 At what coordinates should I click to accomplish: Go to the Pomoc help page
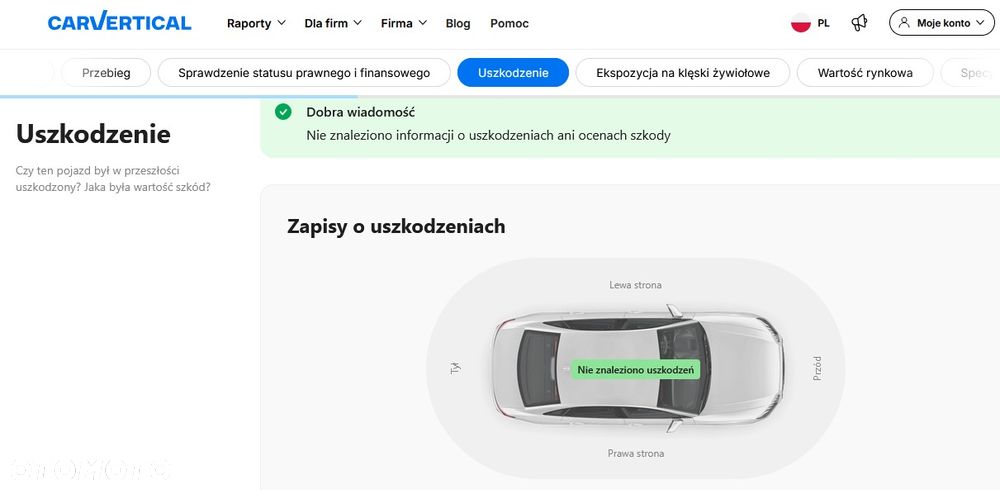510,23
